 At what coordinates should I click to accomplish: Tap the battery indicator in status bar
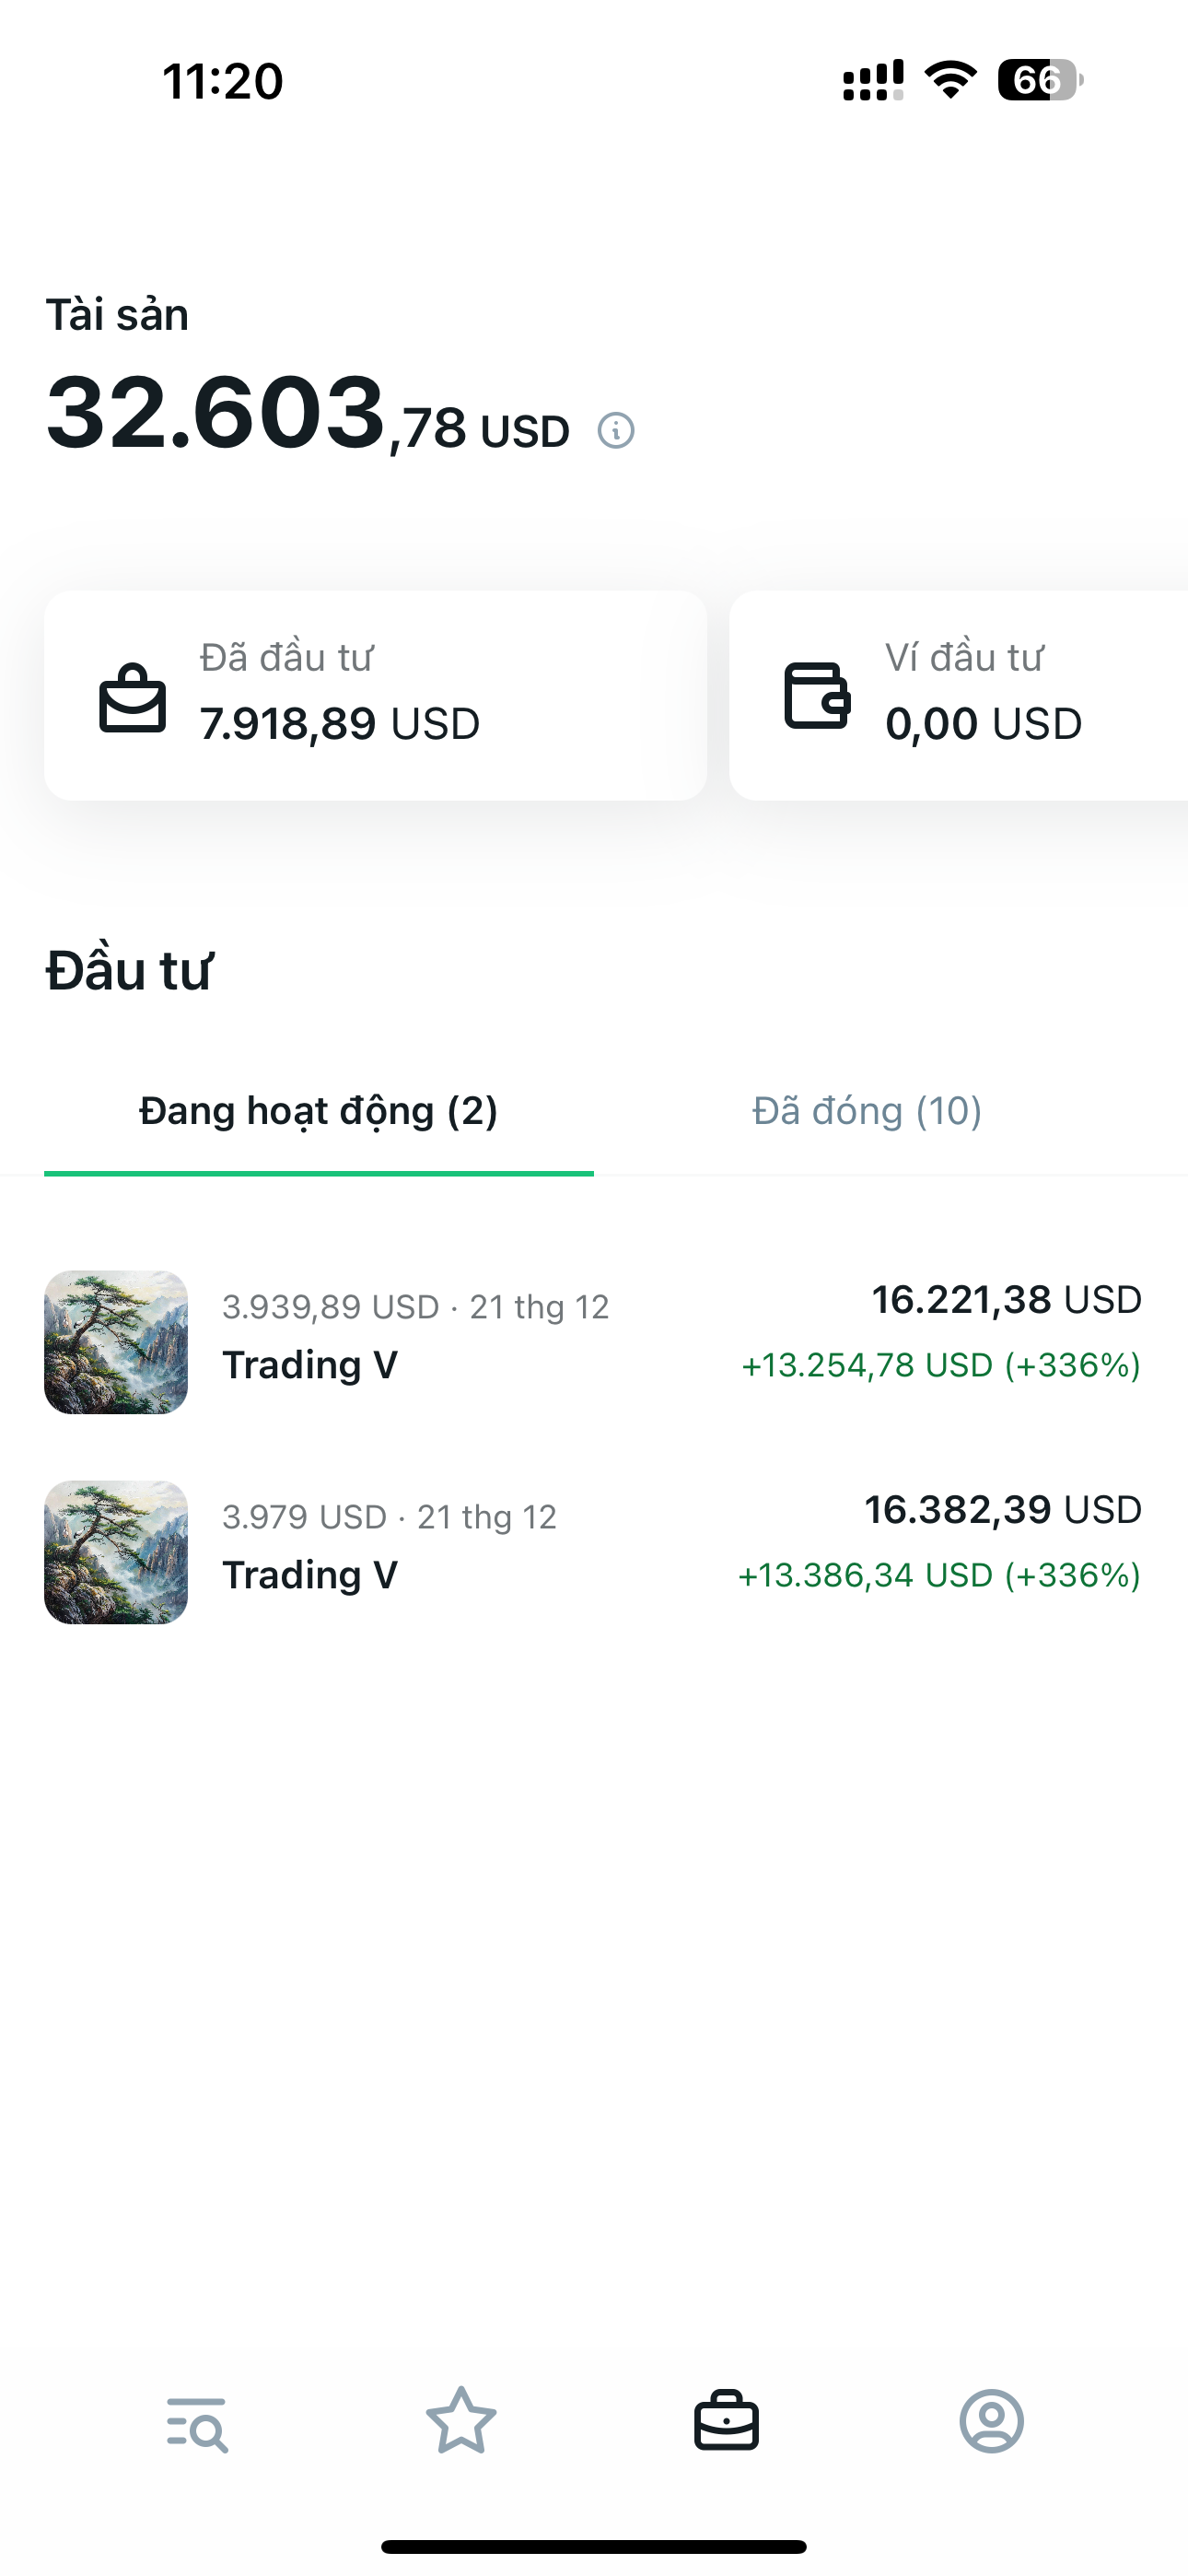point(1040,80)
